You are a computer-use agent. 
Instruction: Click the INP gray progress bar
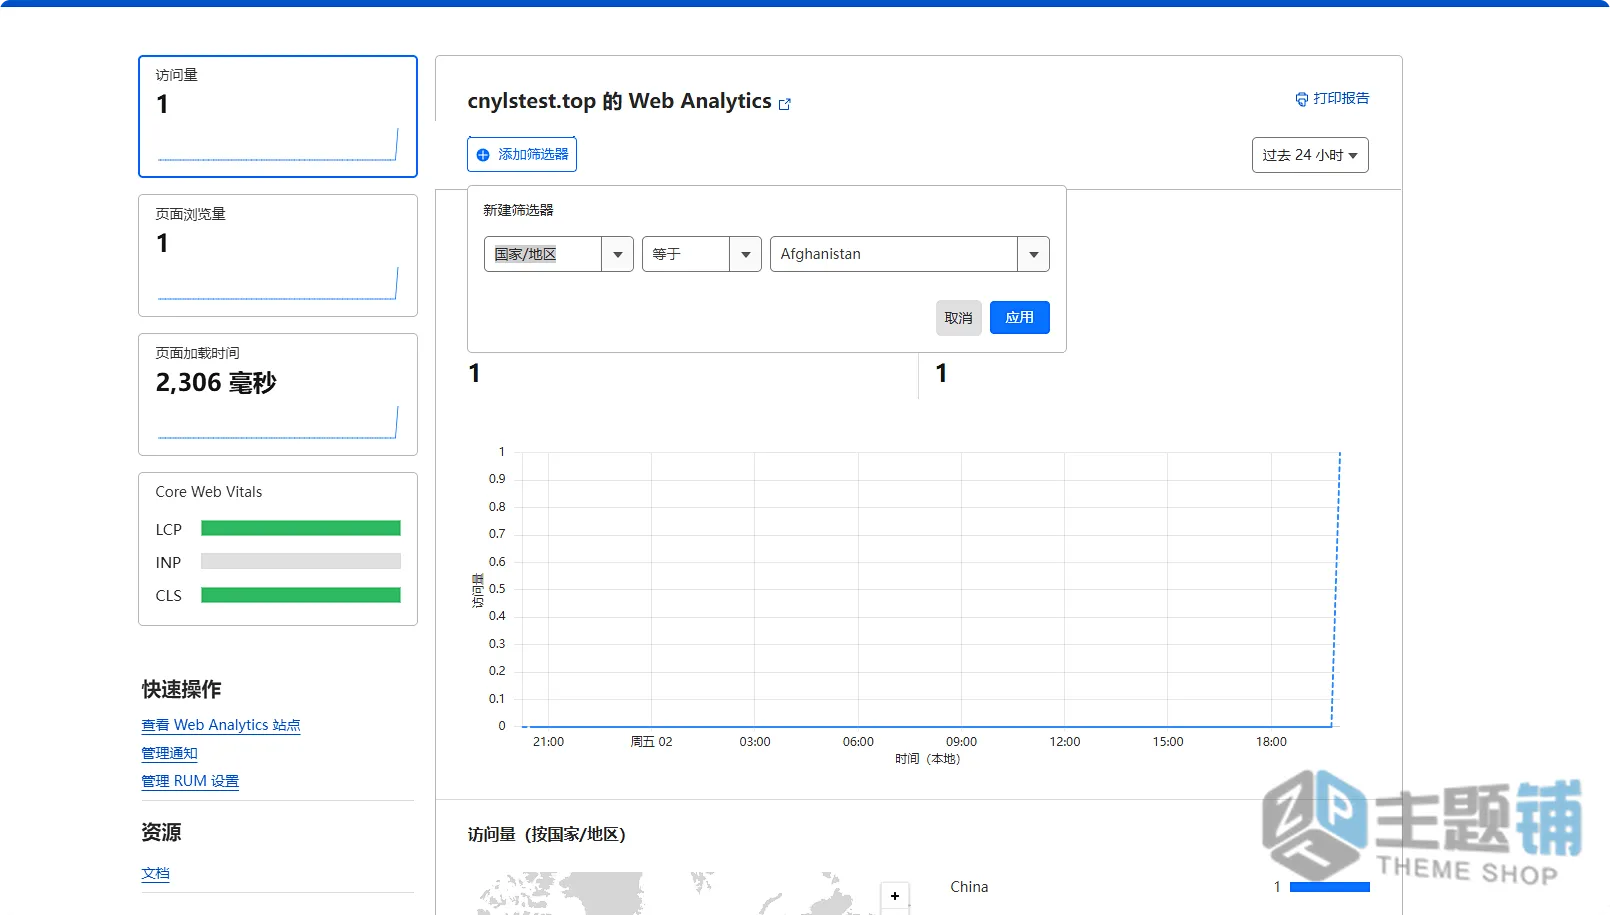tap(301, 561)
